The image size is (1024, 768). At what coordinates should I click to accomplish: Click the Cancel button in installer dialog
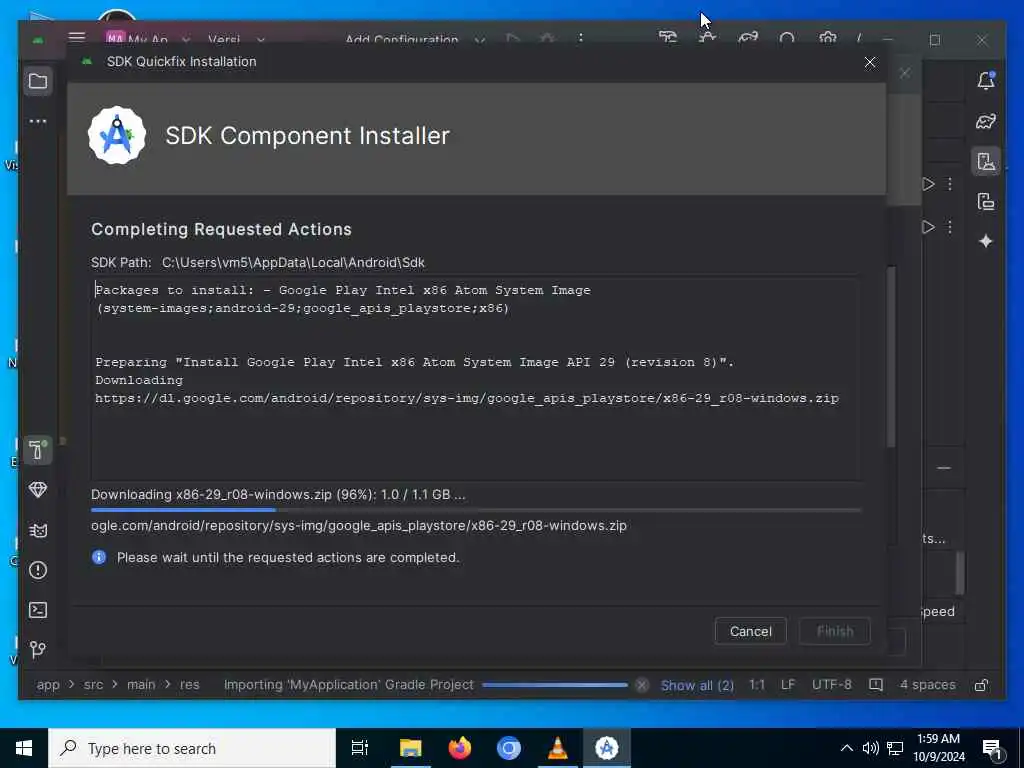click(750, 632)
